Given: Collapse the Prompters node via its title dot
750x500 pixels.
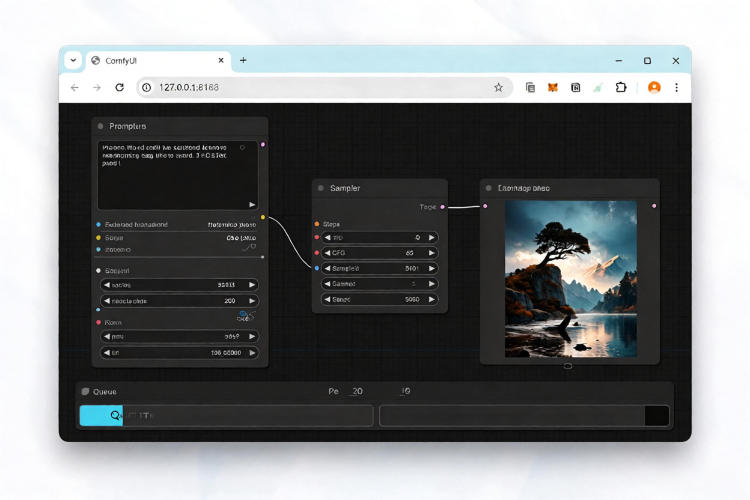Looking at the screenshot, I should (x=100, y=126).
